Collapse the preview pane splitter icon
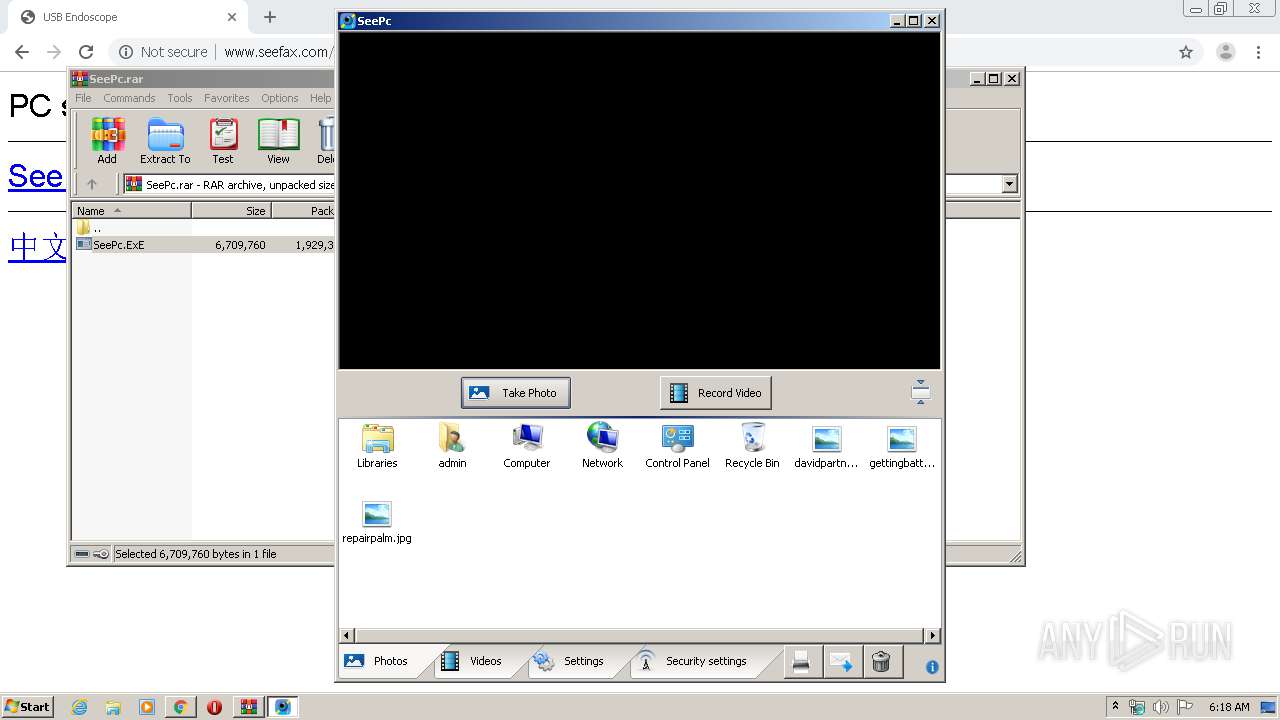This screenshot has width=1280, height=720. pos(921,392)
